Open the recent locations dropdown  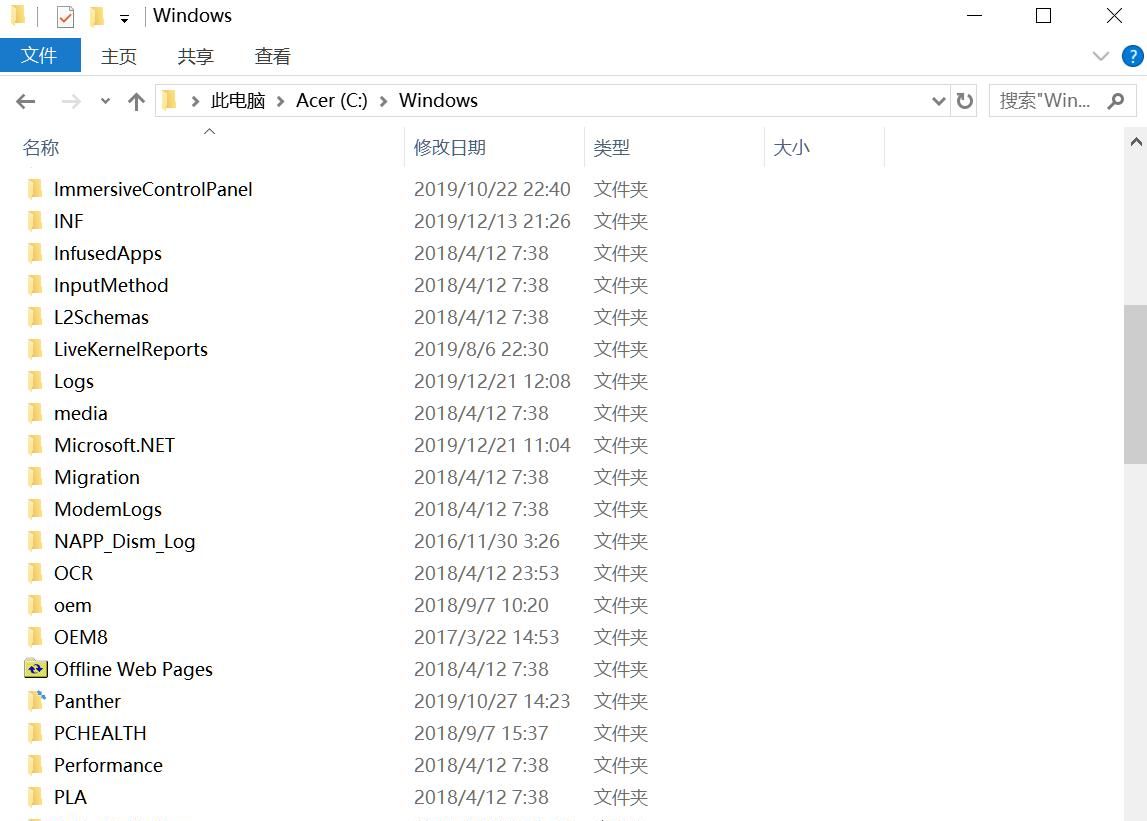coord(105,101)
